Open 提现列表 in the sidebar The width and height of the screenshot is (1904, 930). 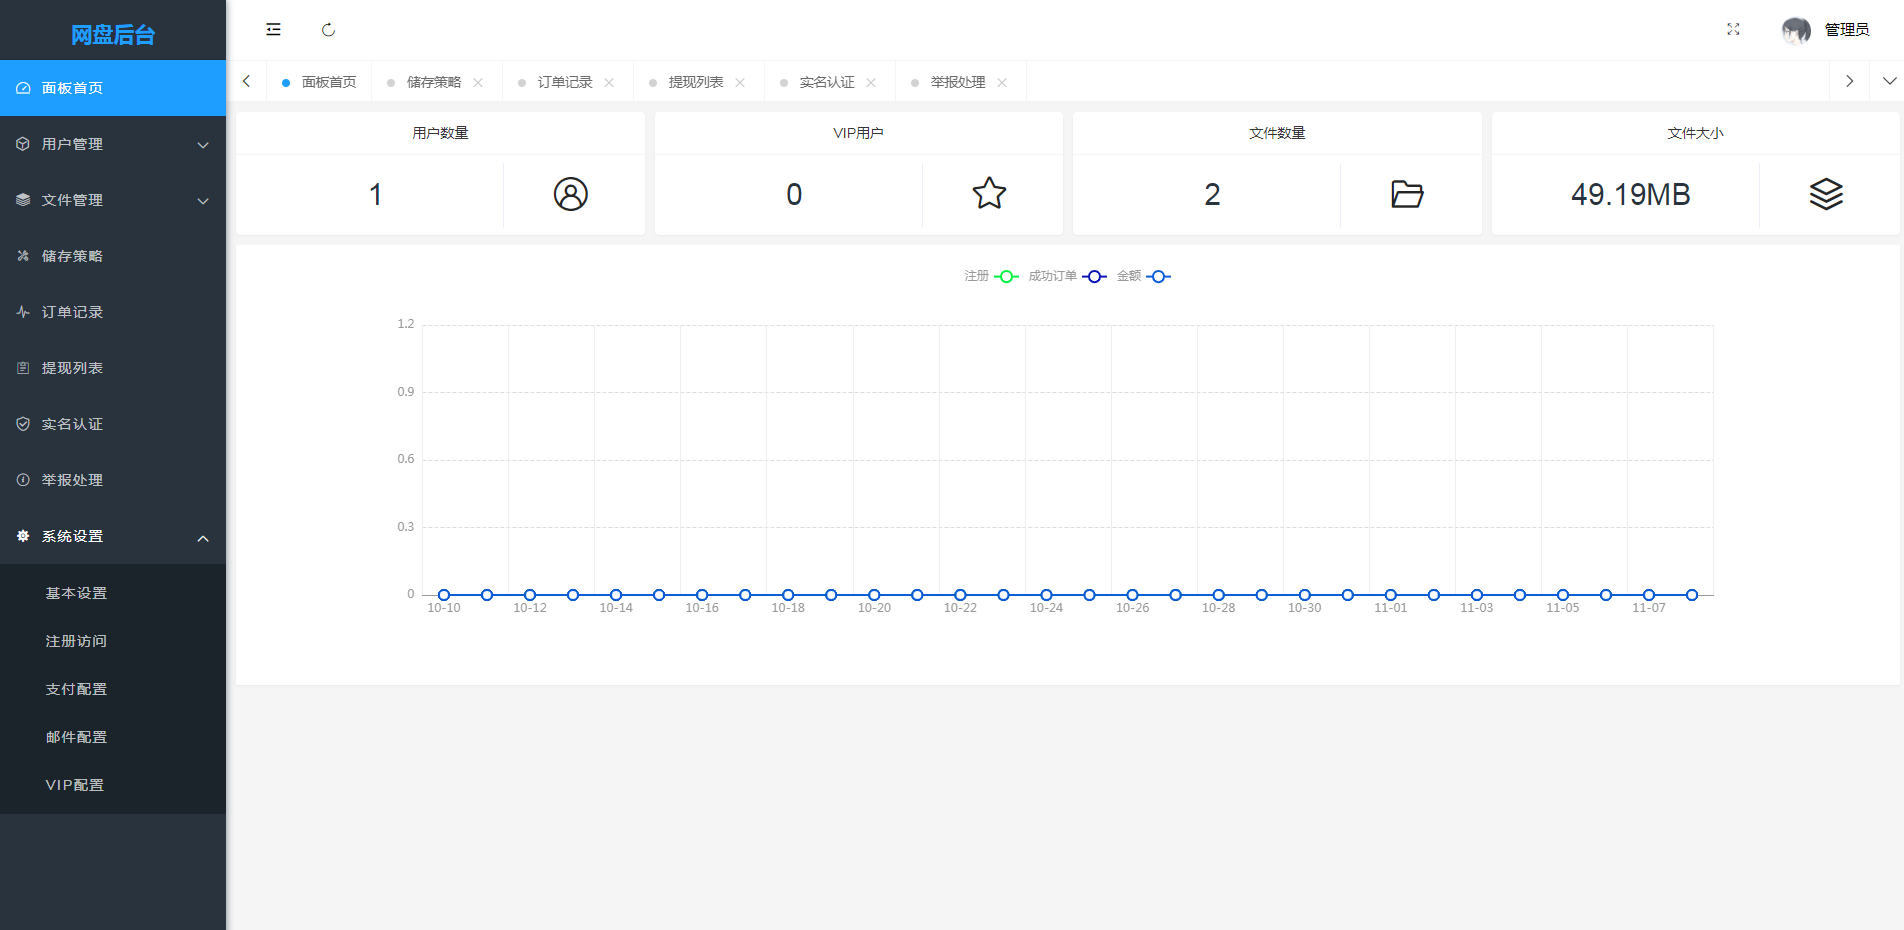[113, 368]
